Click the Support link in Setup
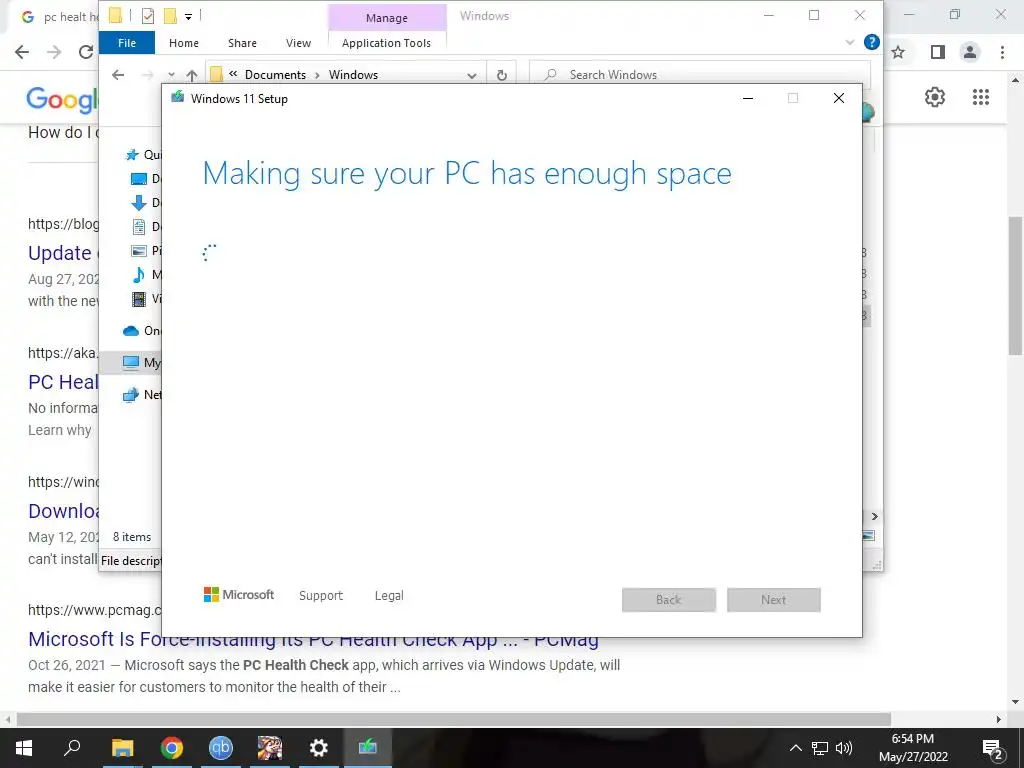The image size is (1024, 768). click(321, 596)
